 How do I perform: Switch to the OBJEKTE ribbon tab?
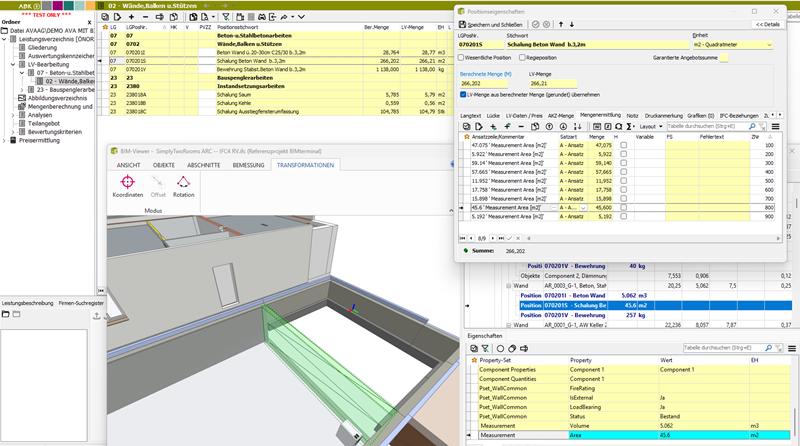point(163,164)
